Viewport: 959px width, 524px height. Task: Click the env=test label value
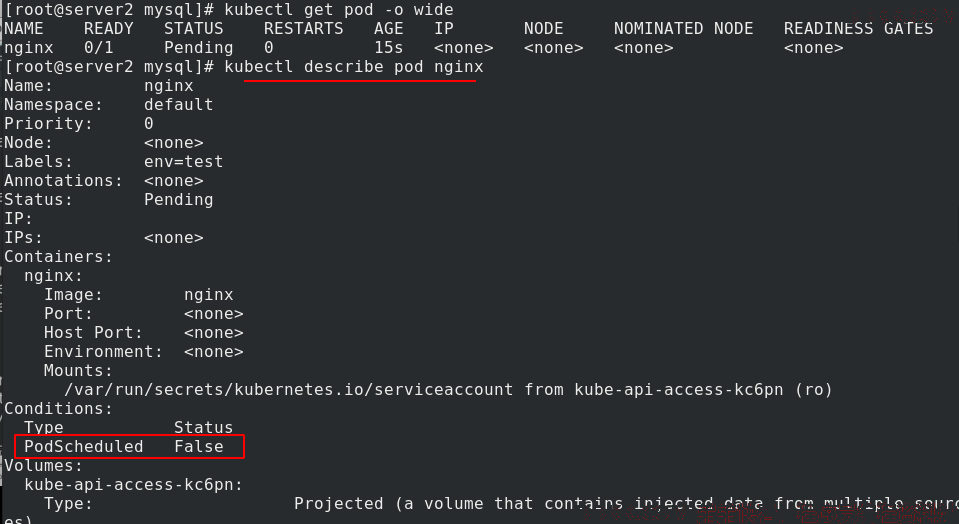[x=183, y=161]
